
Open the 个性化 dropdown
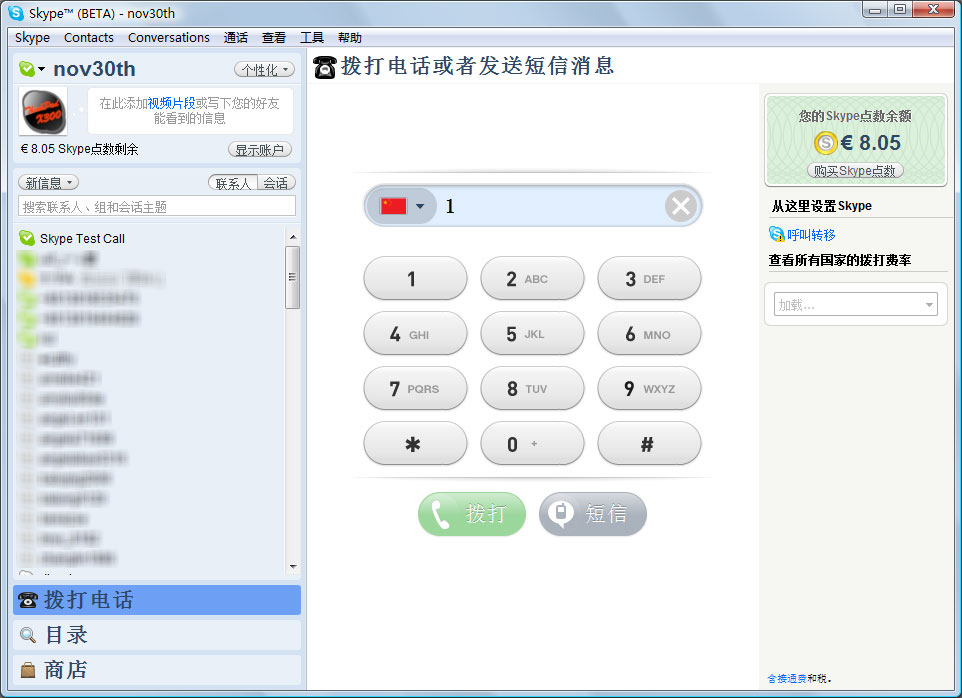264,69
